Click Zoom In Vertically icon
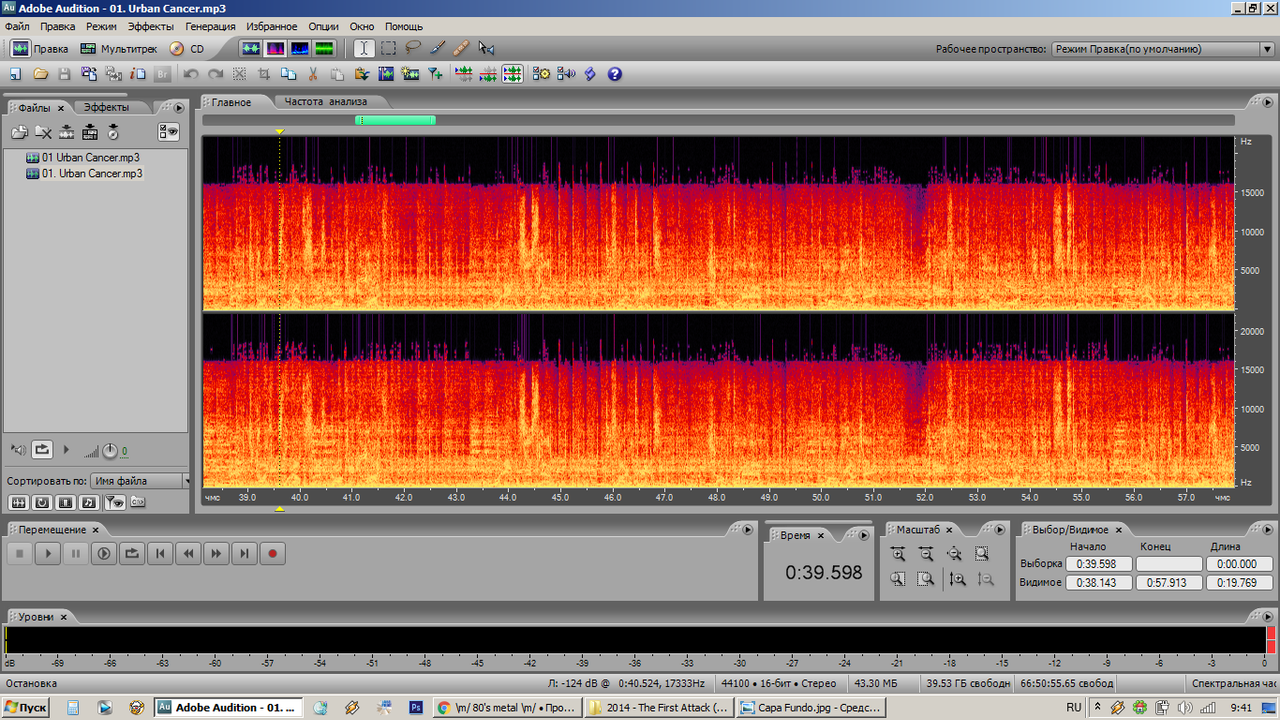Screen dimensions: 1280x720 tap(957, 579)
